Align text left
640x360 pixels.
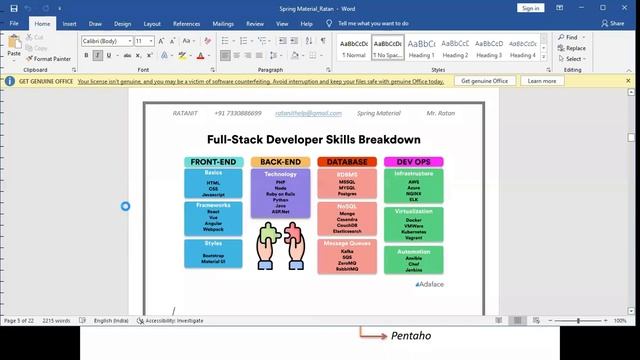pyautogui.click(x=225, y=55)
